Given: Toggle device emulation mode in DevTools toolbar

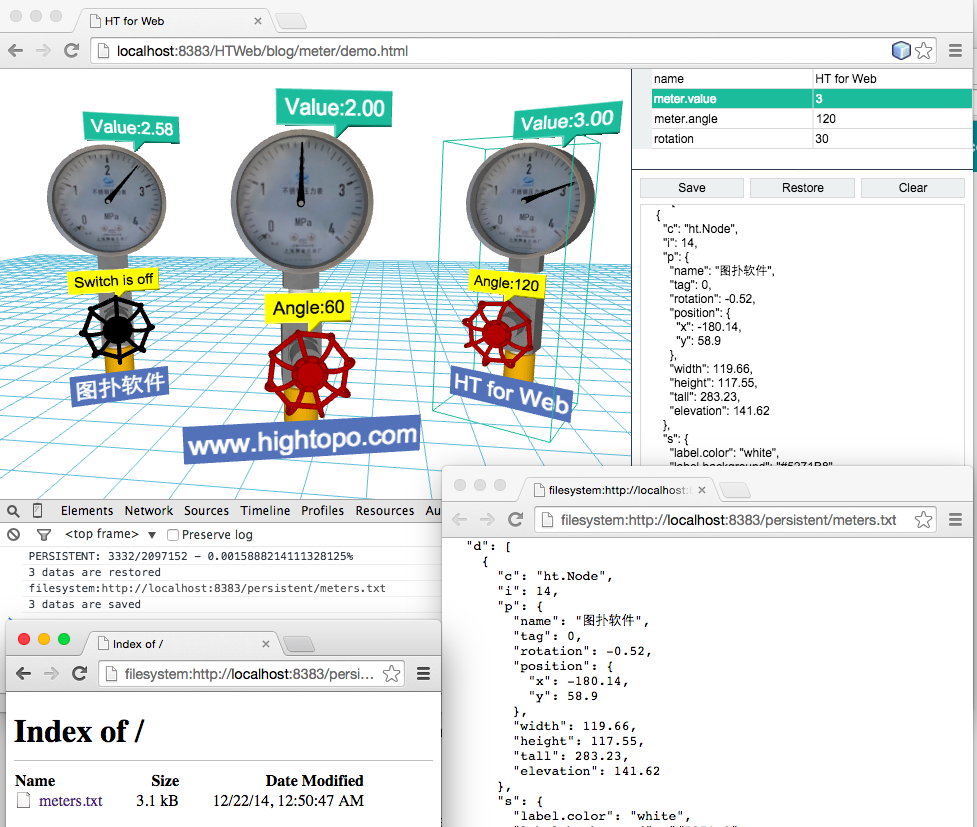Looking at the screenshot, I should 36,510.
